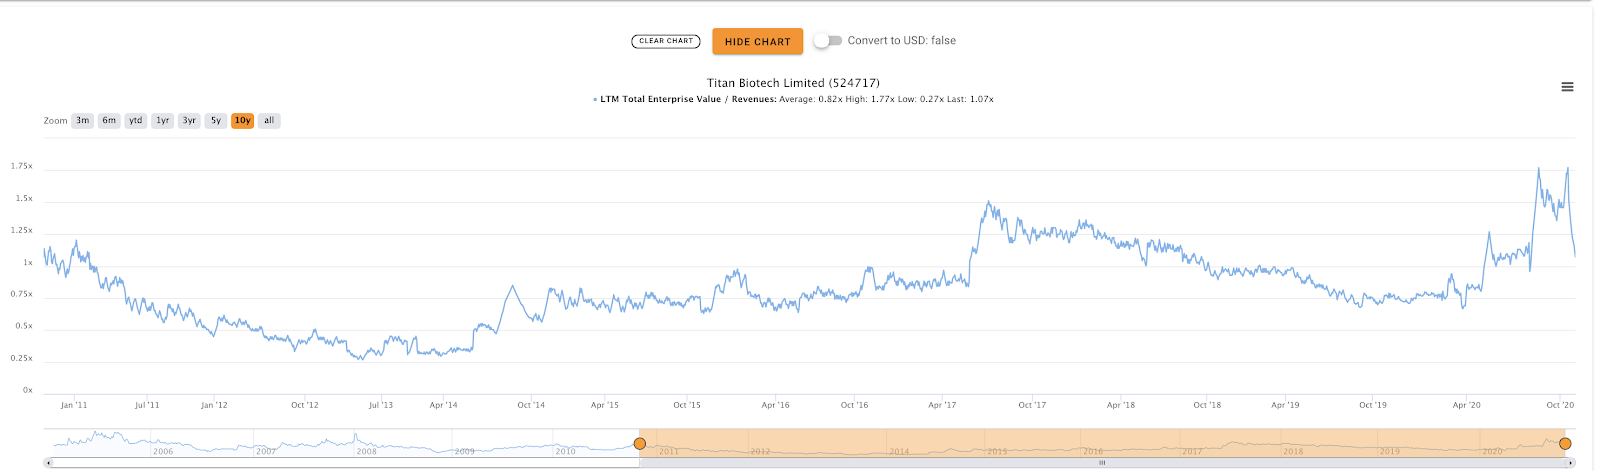Click the navigator scrollbar right arrow

coord(1571,463)
